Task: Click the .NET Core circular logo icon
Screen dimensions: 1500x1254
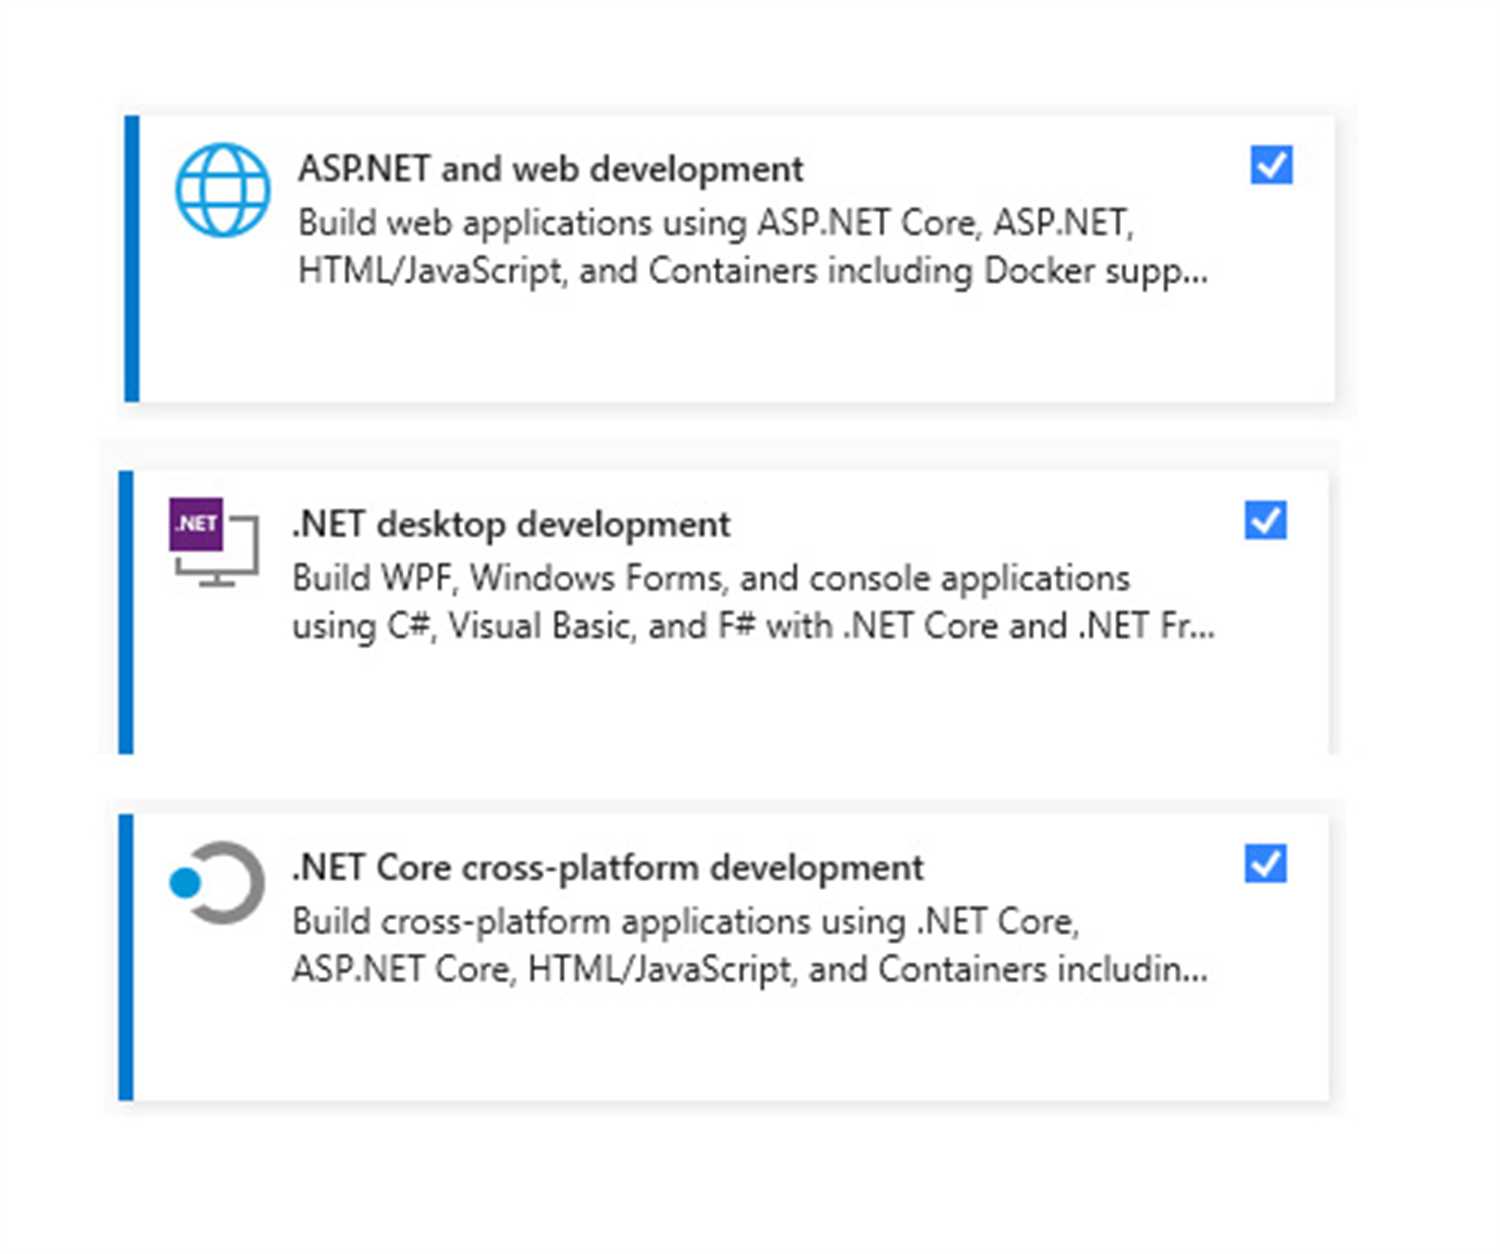Action: point(217,883)
